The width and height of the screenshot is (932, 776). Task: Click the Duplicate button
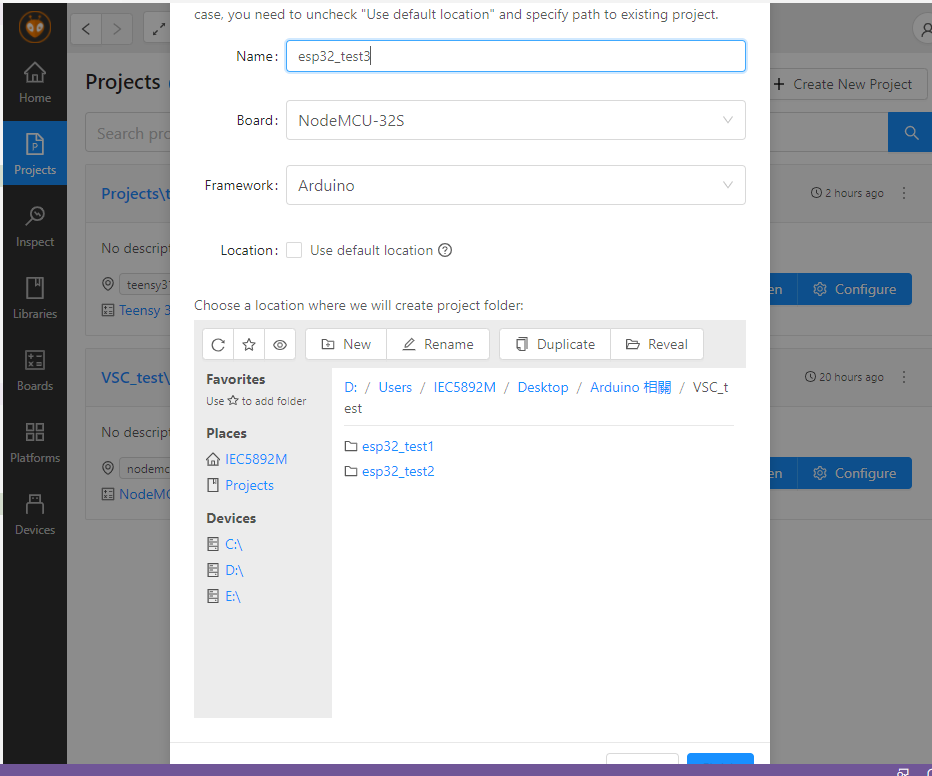(x=555, y=345)
